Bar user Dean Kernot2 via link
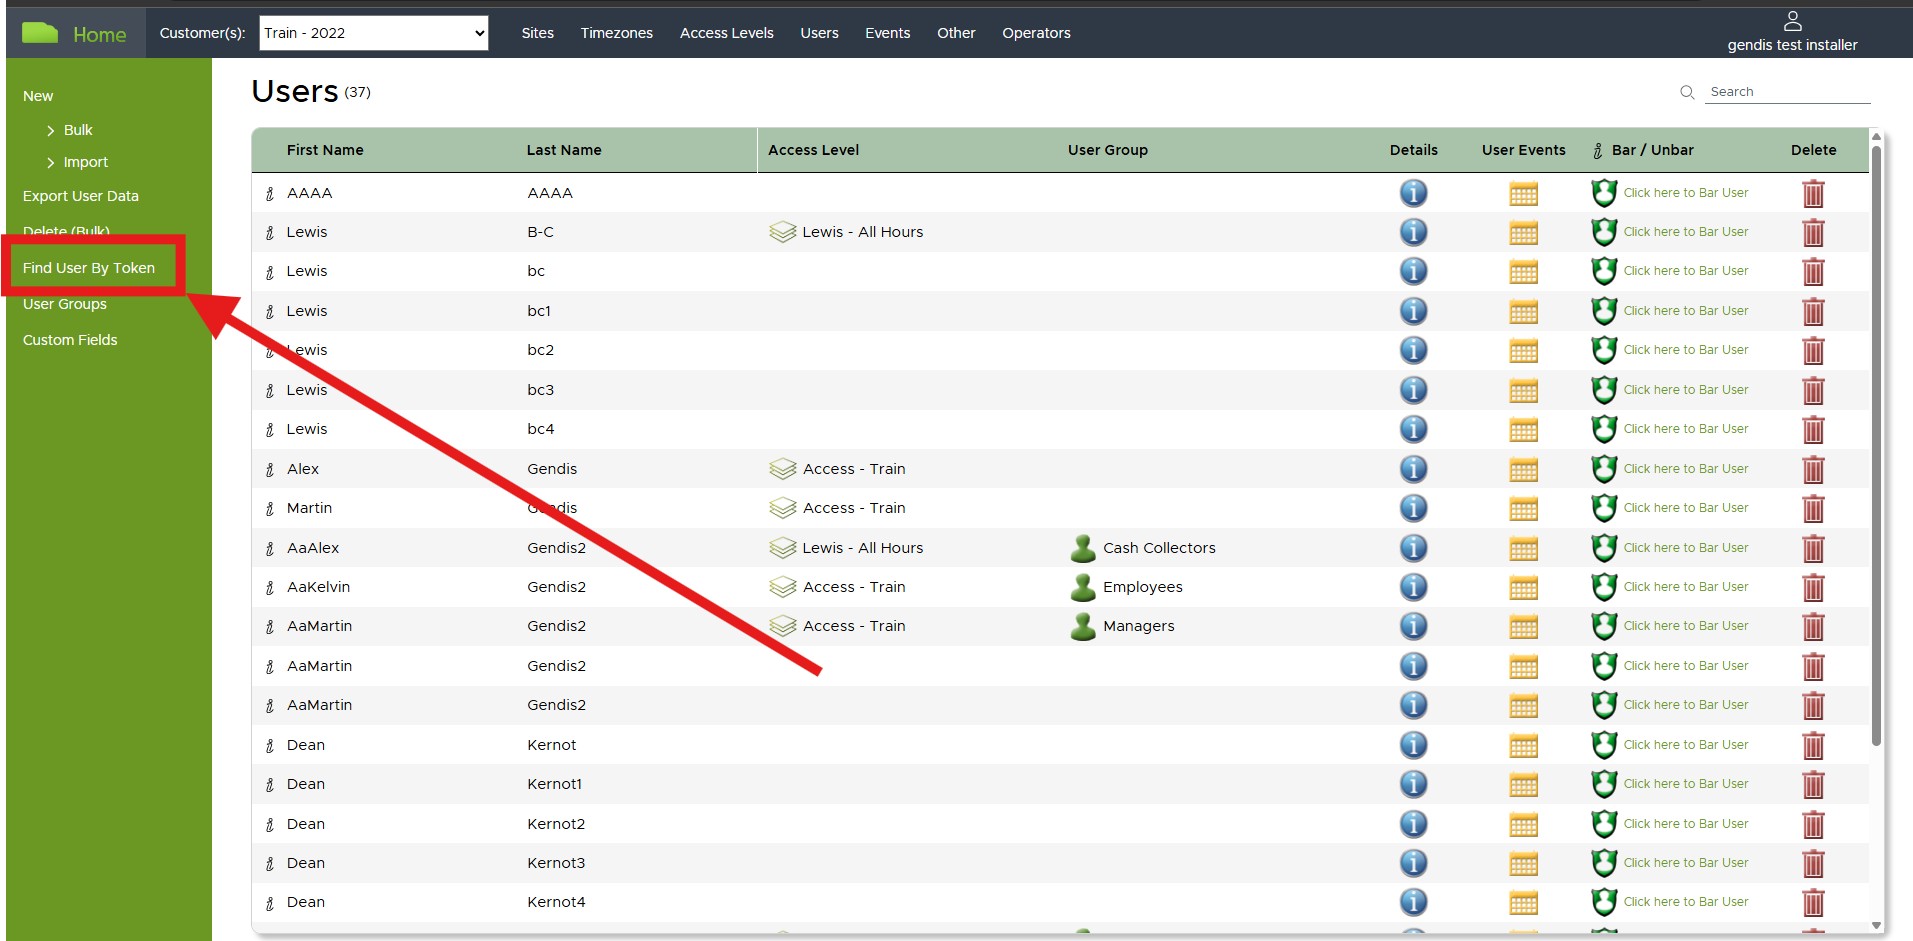The image size is (1913, 941). coord(1685,824)
